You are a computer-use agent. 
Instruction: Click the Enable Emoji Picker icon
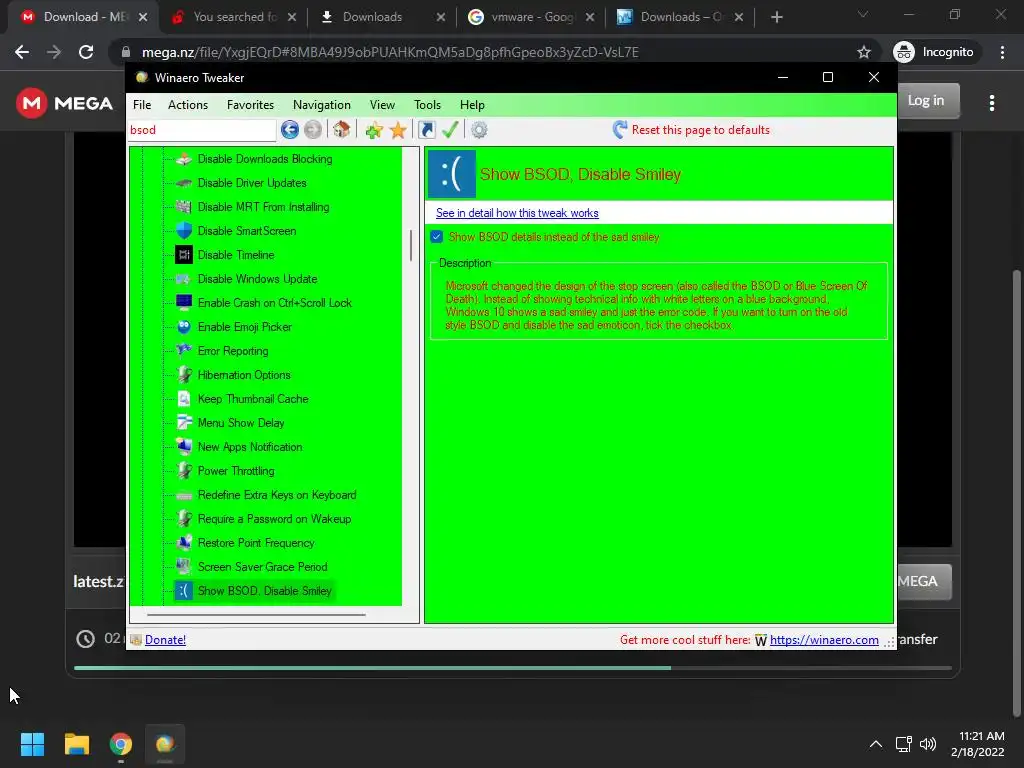coord(184,327)
